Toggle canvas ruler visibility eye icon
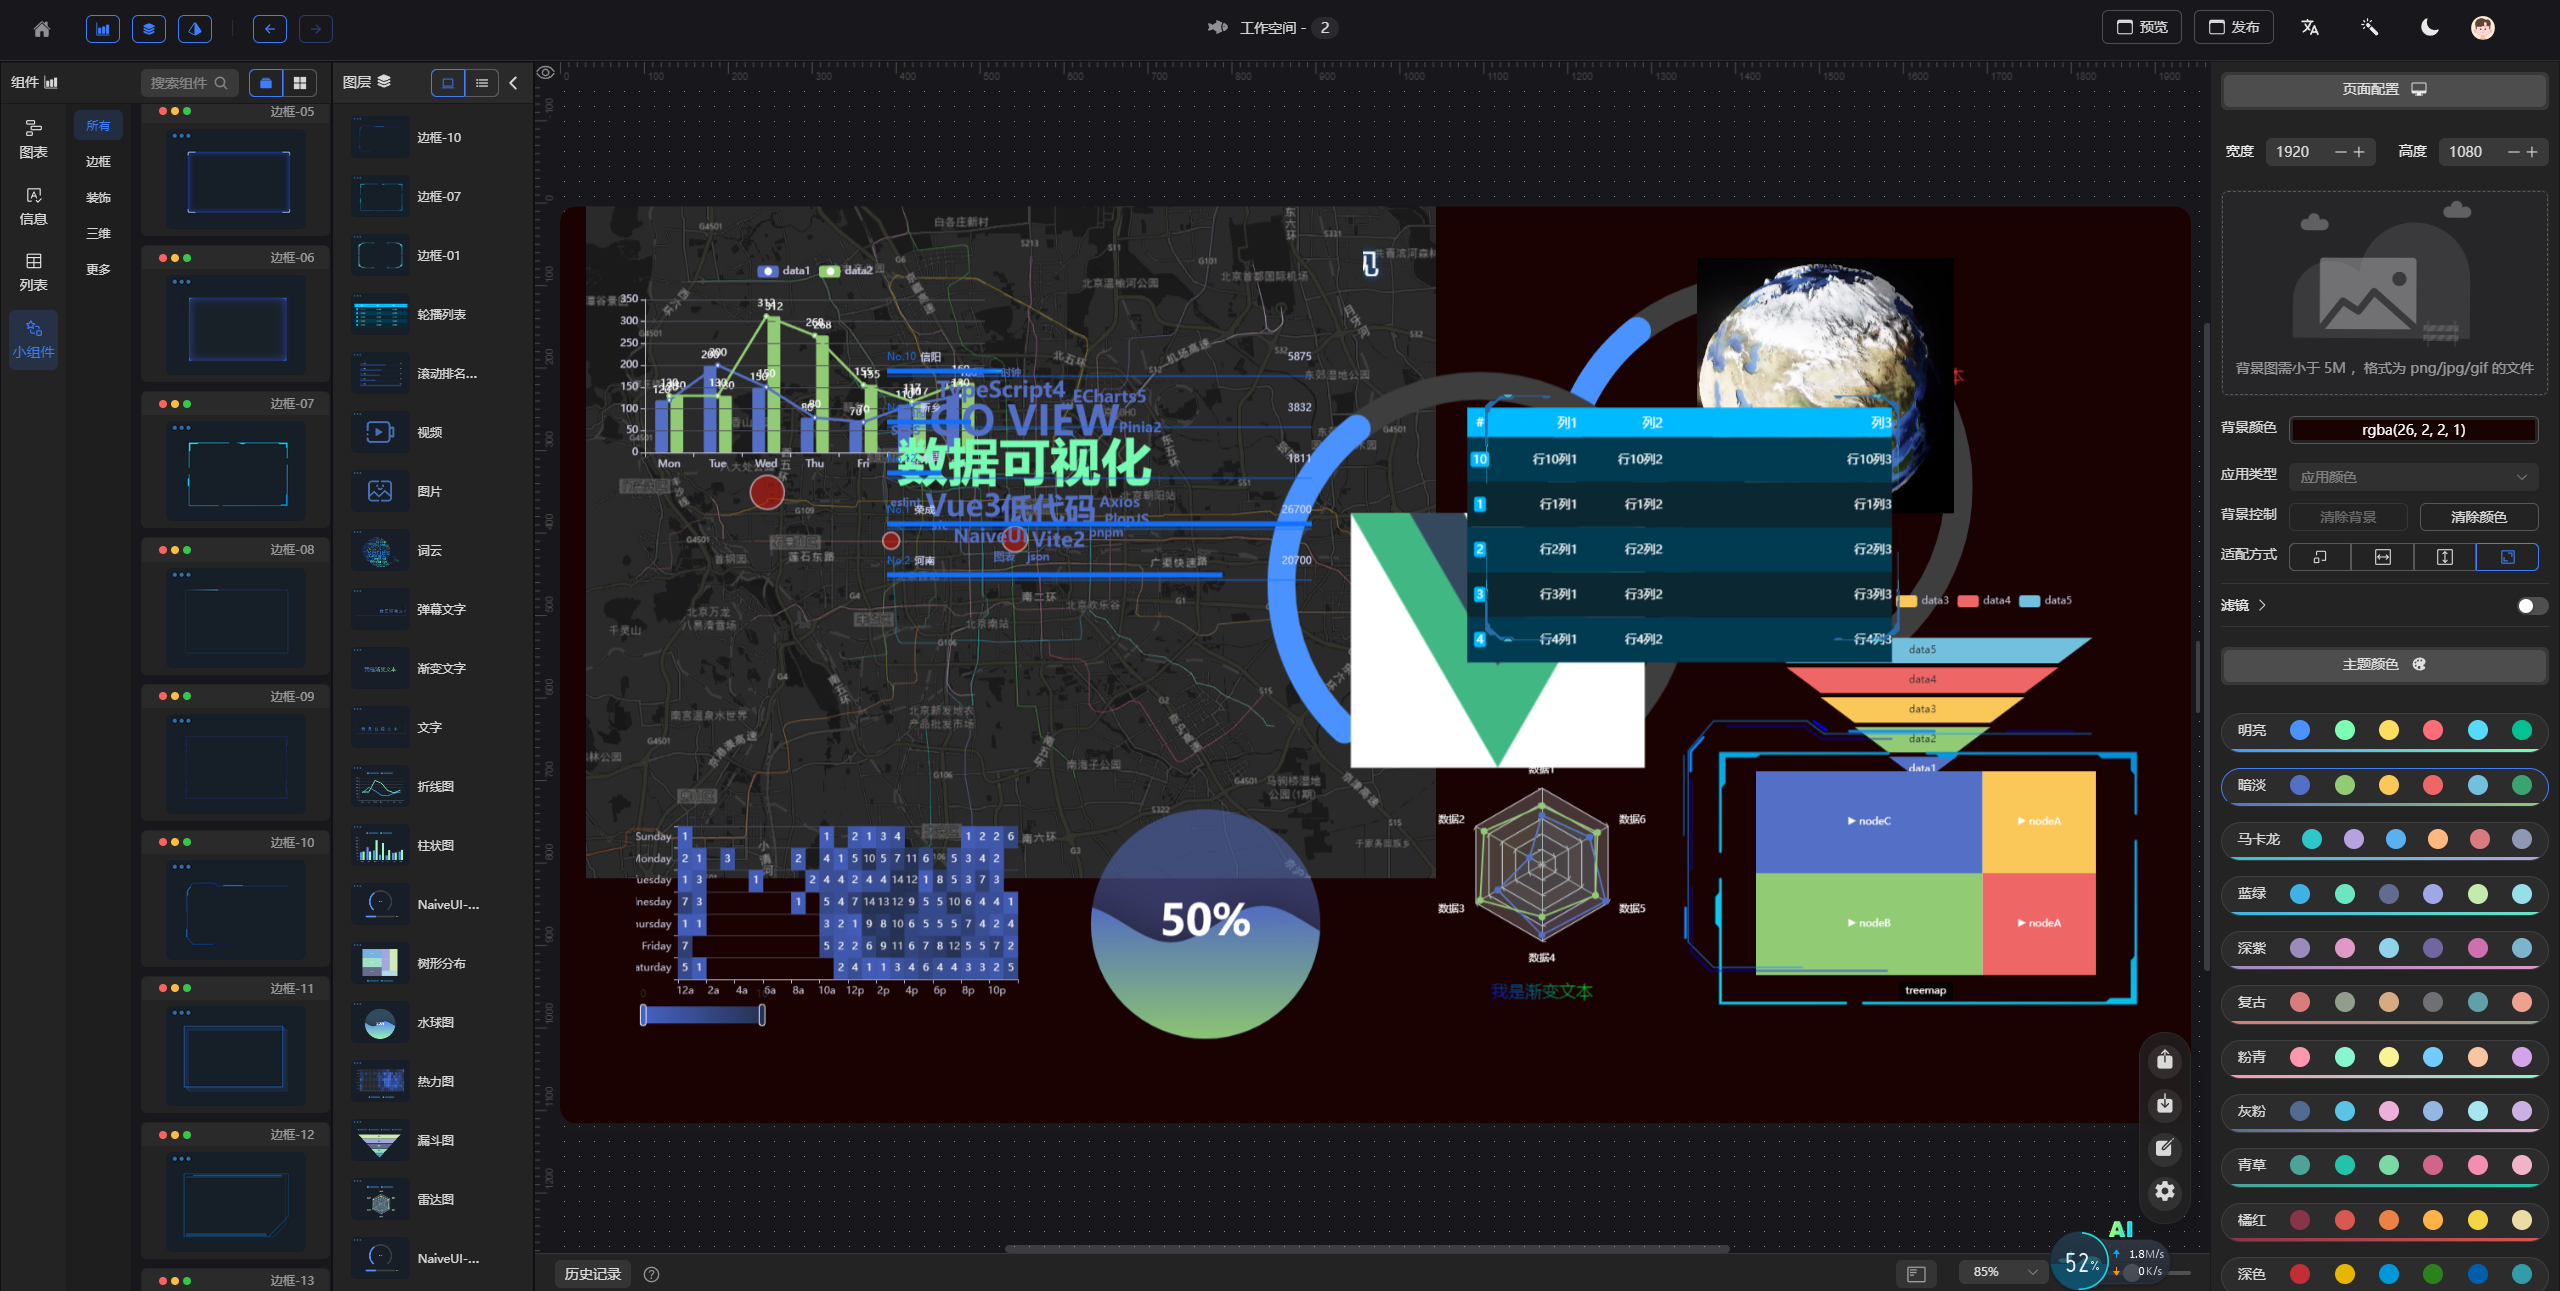This screenshot has width=2560, height=1291. pyautogui.click(x=546, y=72)
